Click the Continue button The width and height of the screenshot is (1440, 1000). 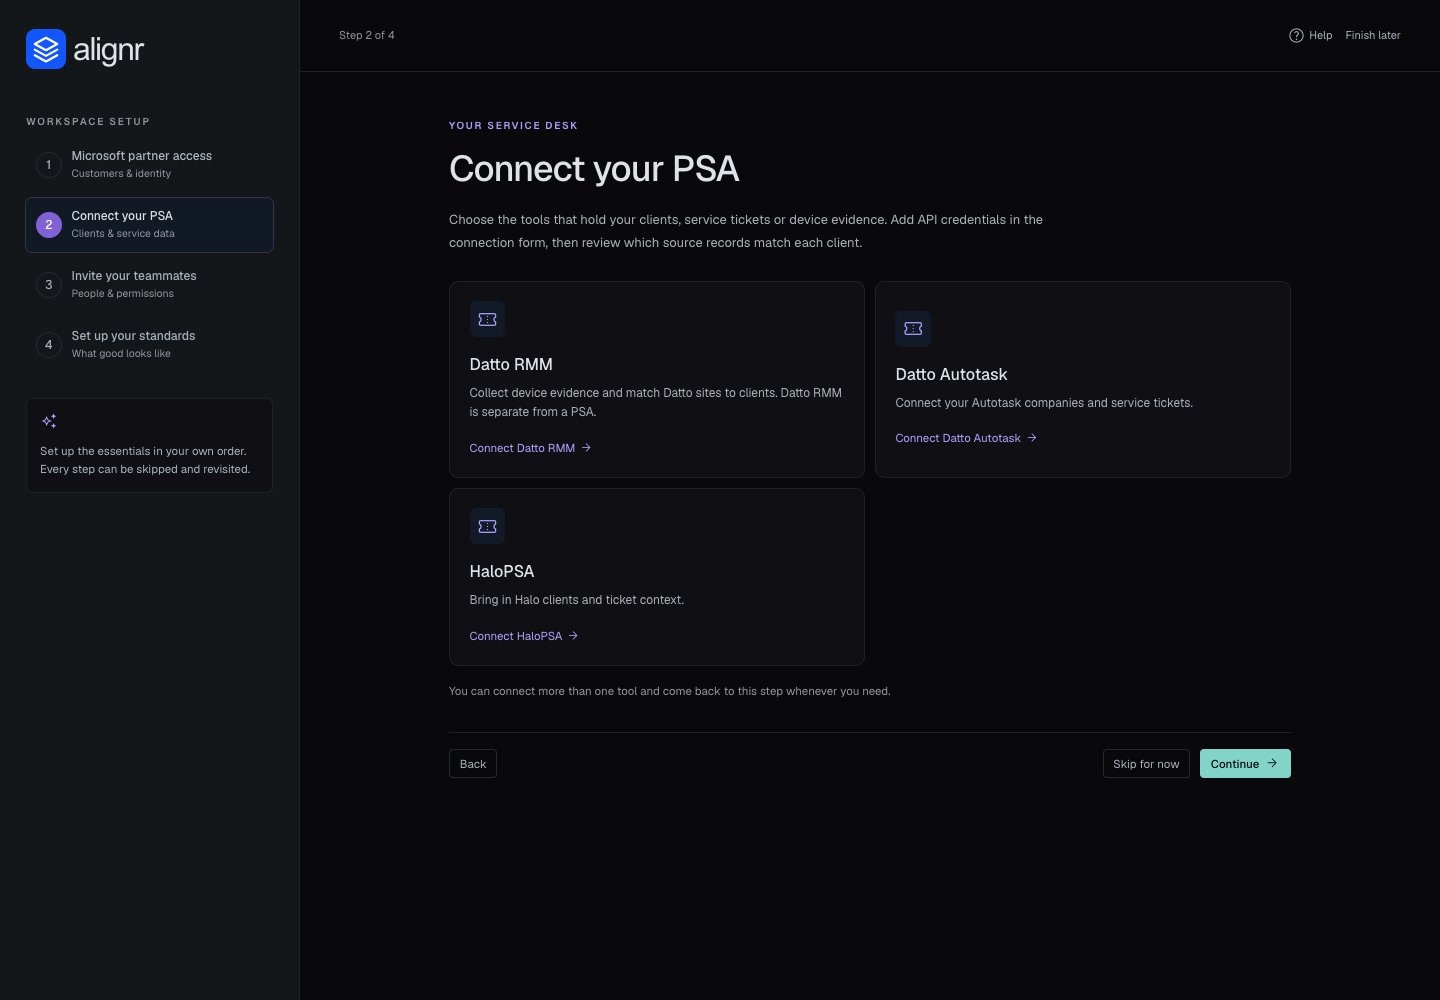pyautogui.click(x=1245, y=764)
